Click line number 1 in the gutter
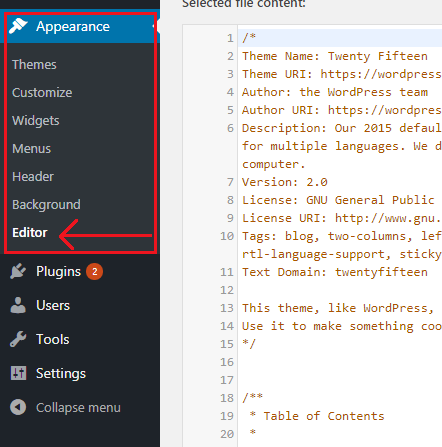 tap(230, 38)
